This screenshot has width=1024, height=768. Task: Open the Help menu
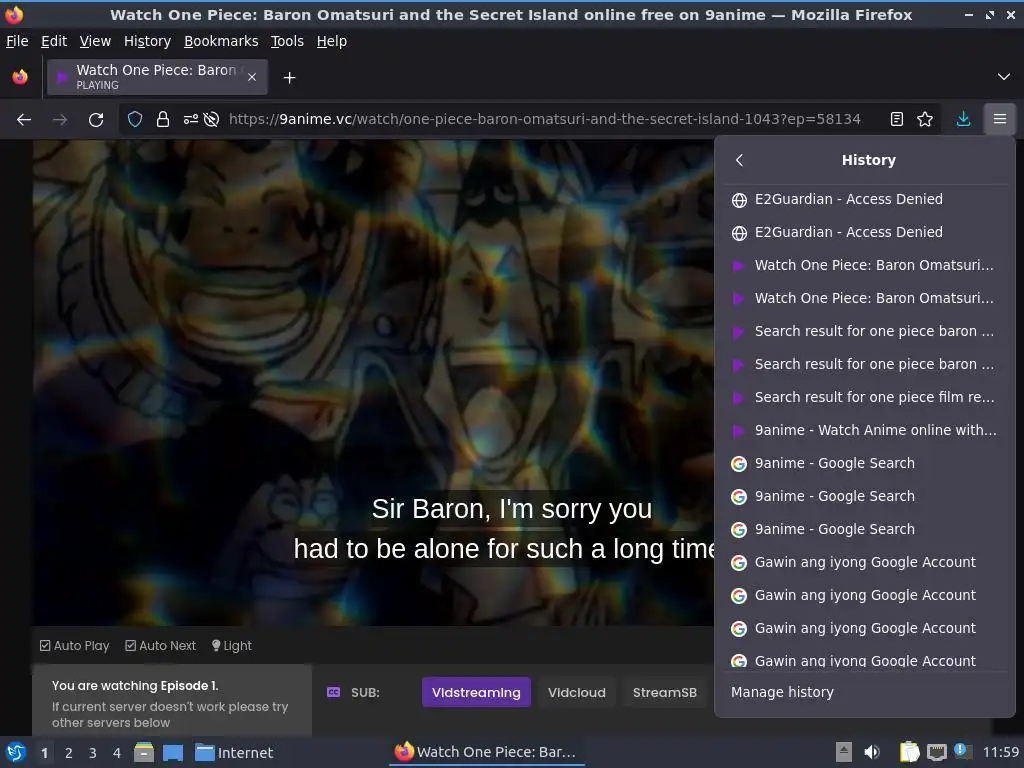pyautogui.click(x=332, y=41)
